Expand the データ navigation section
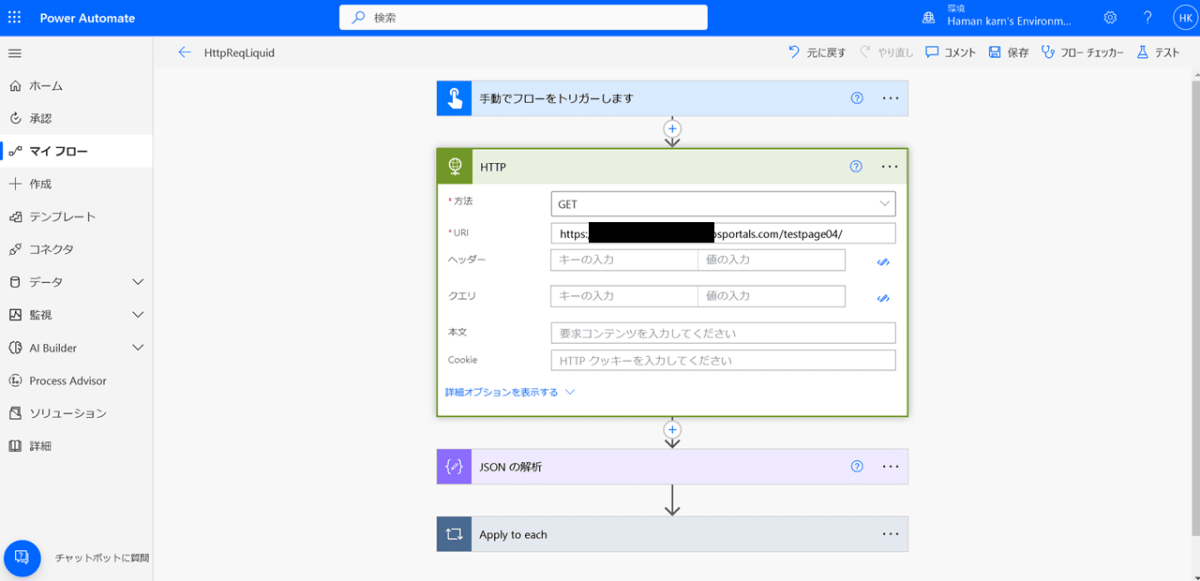1200x581 pixels. [138, 282]
